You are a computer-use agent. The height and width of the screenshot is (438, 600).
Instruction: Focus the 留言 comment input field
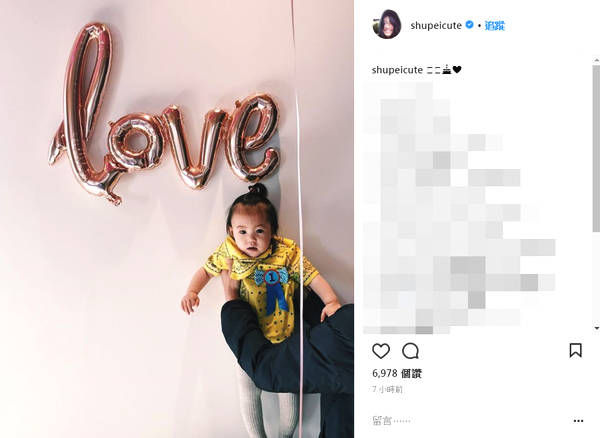coord(471,421)
